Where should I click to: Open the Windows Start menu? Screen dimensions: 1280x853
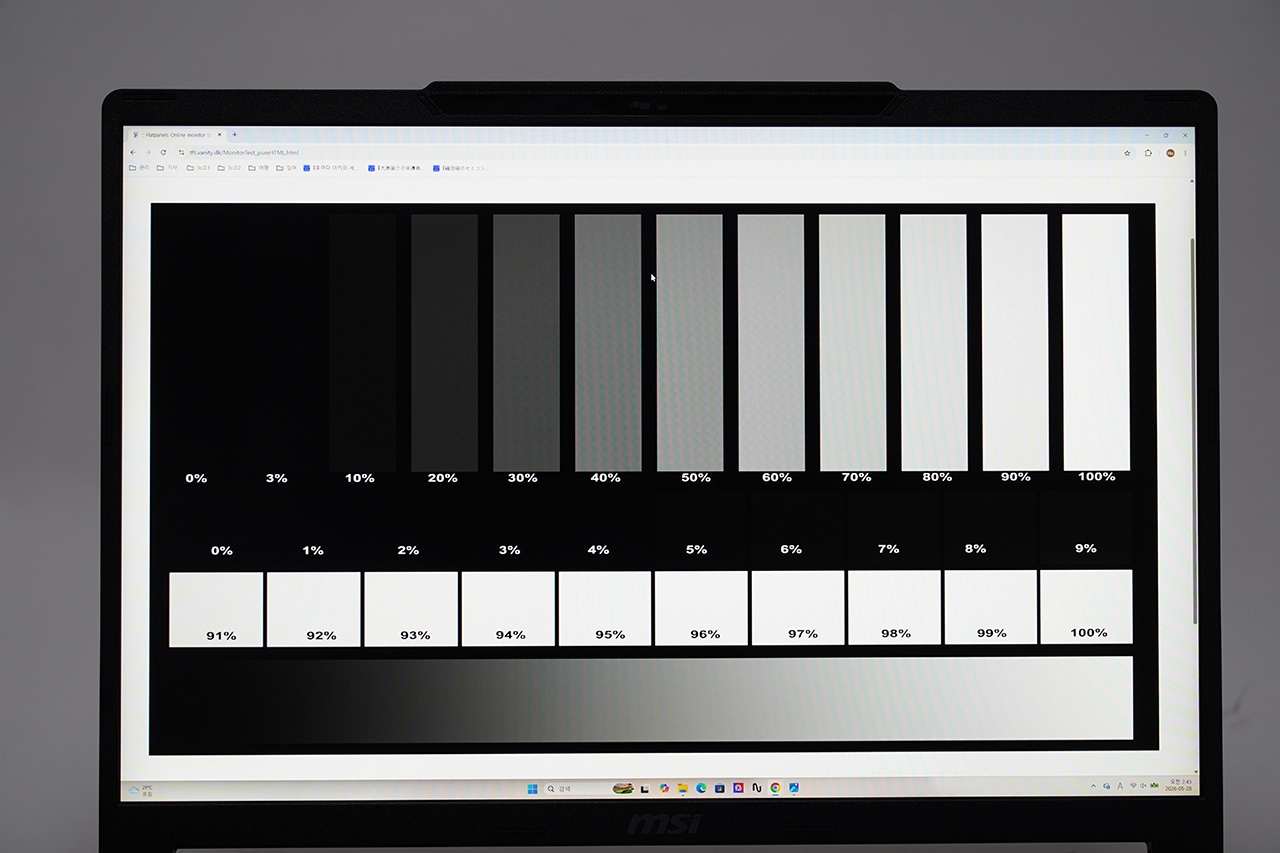click(x=532, y=788)
